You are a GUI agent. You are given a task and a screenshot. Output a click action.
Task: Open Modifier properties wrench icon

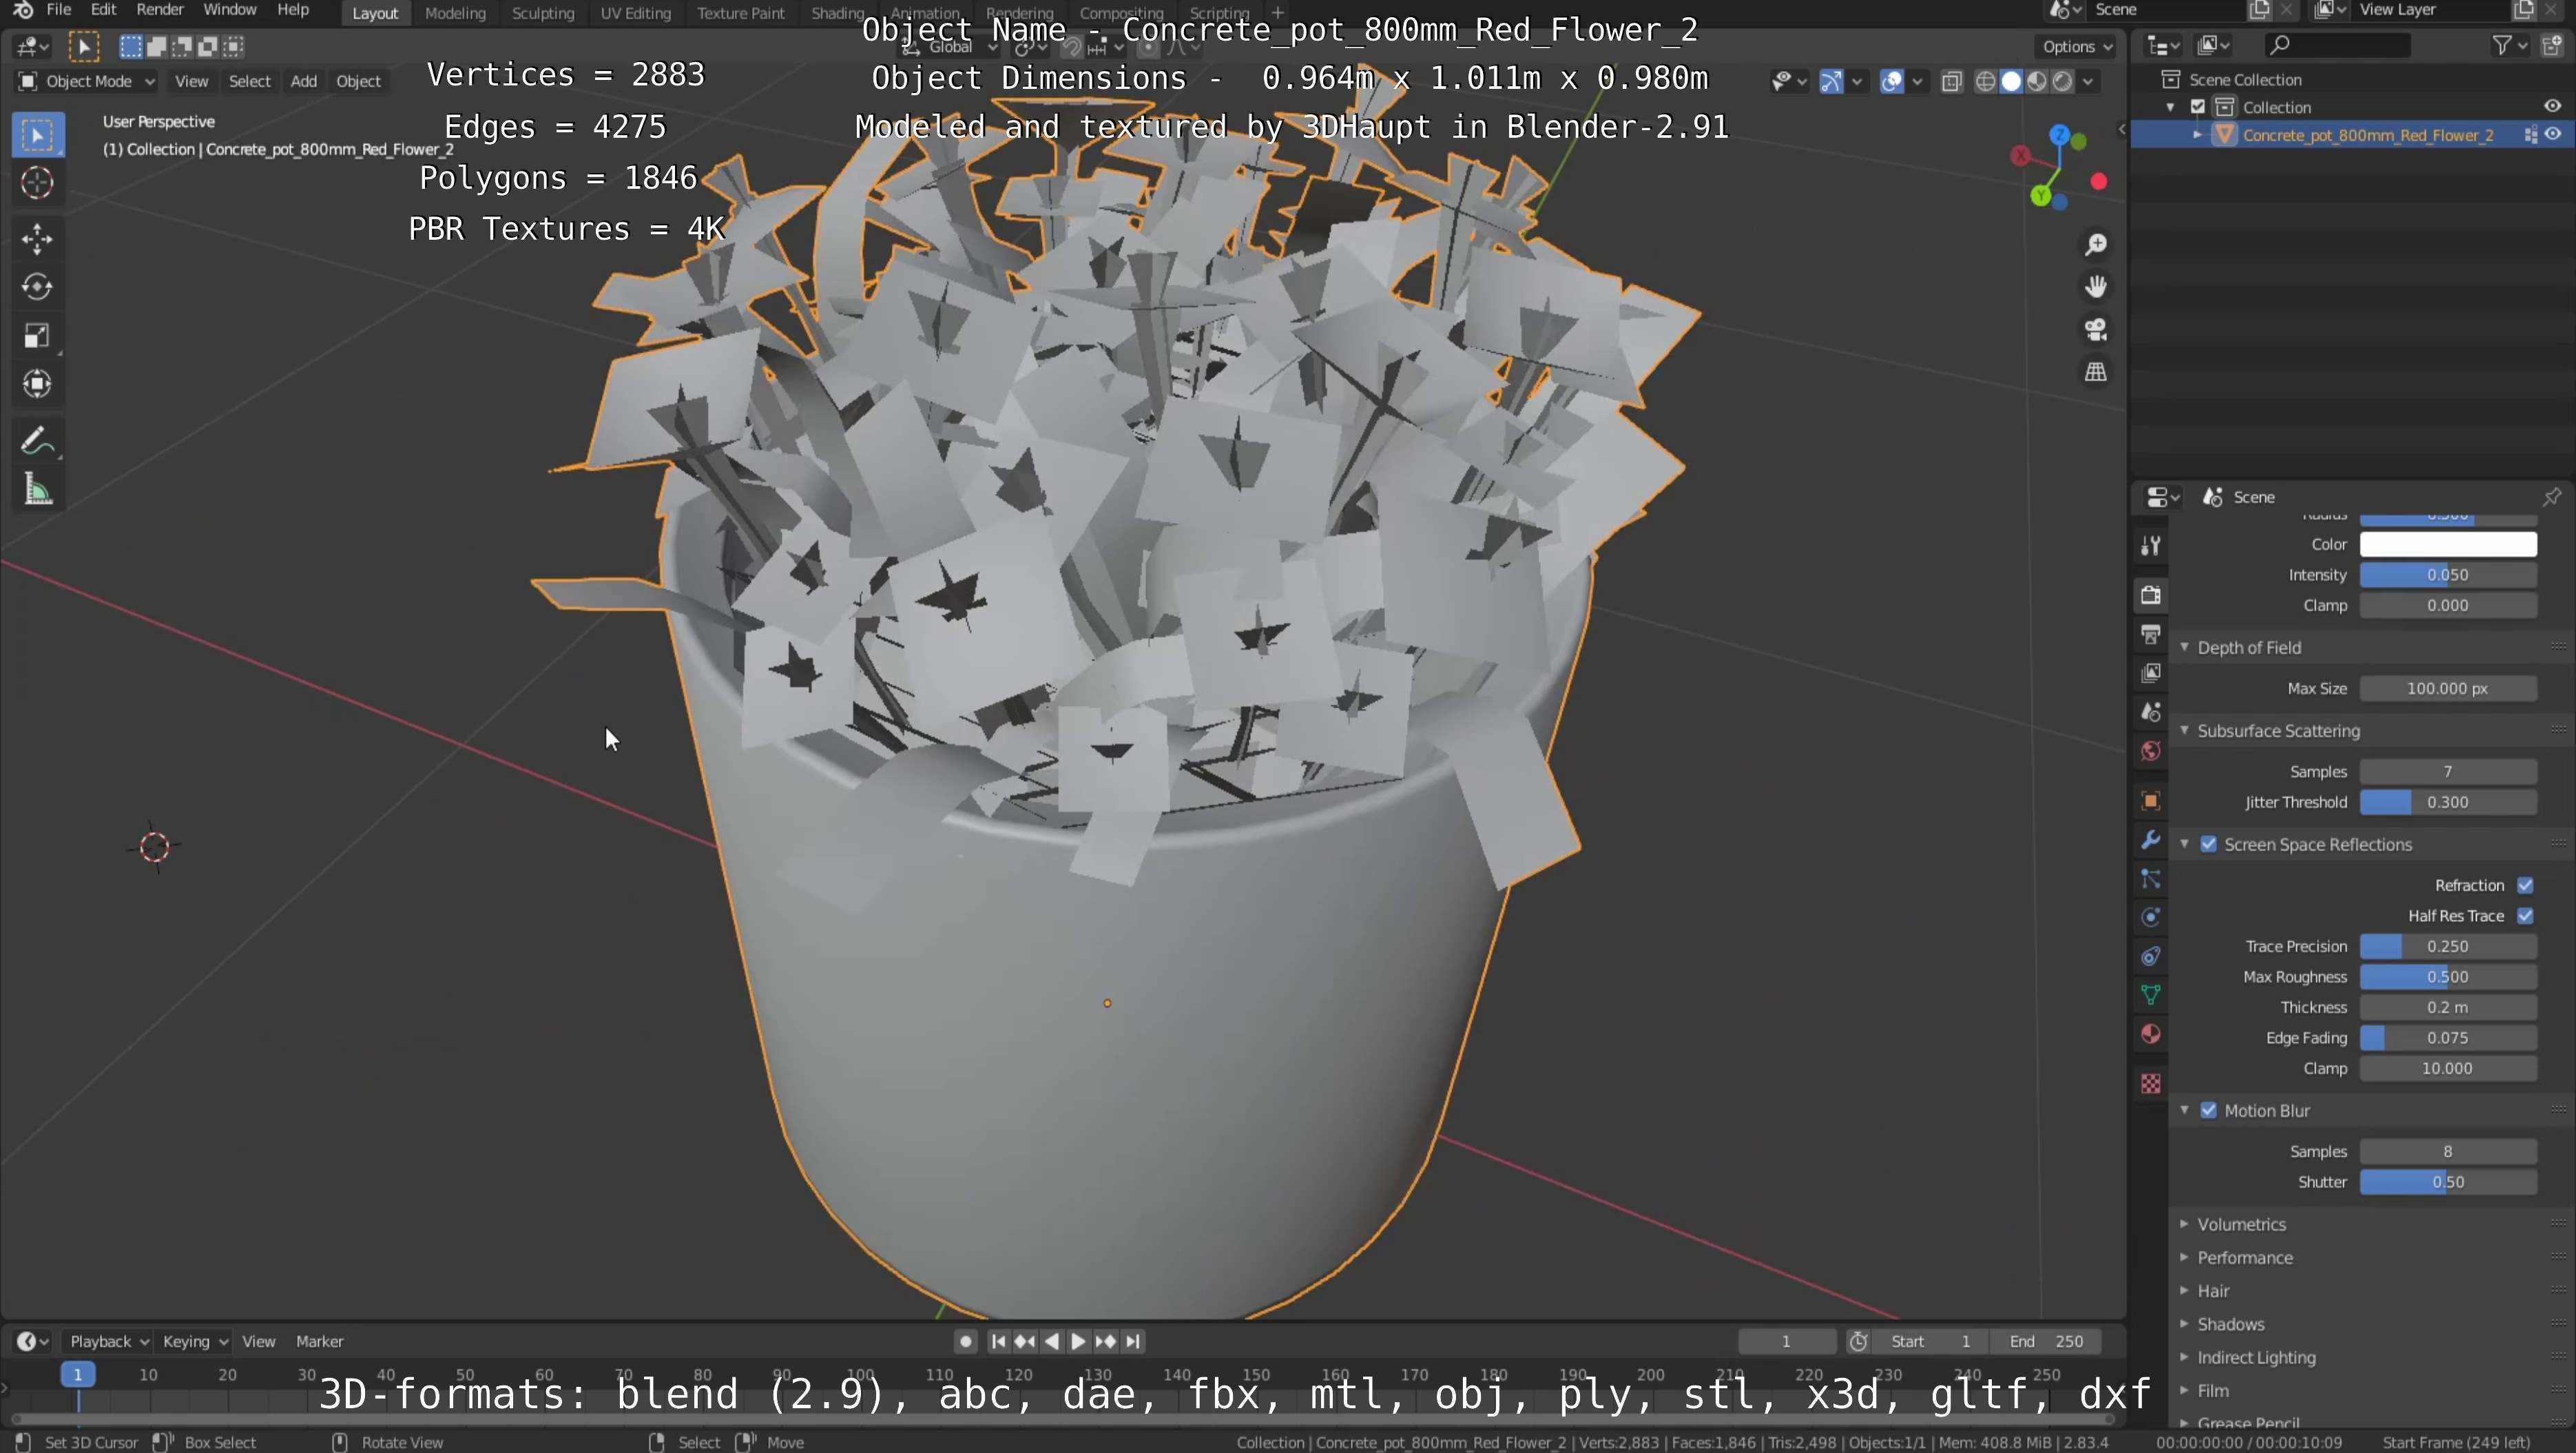2150,840
